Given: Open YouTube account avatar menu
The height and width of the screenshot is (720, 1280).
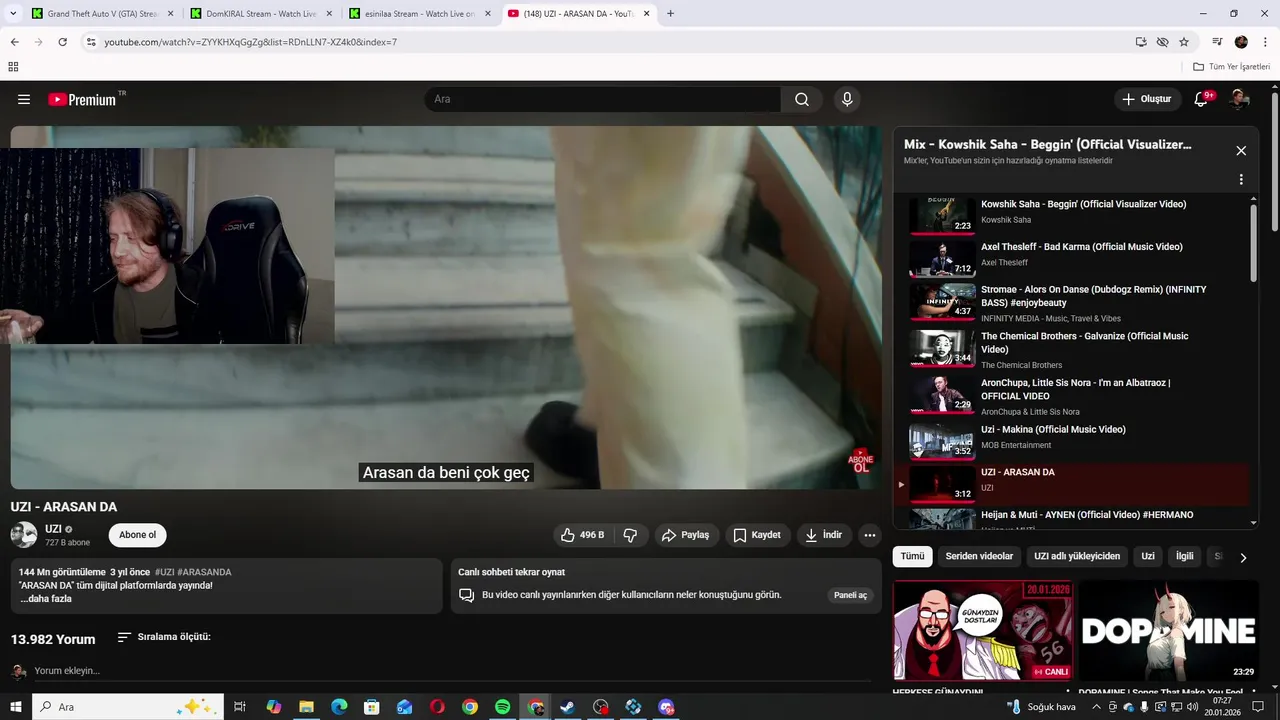Looking at the screenshot, I should pos(1240,99).
